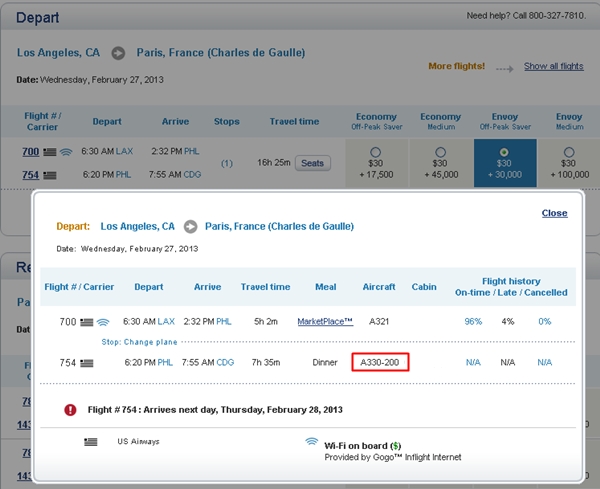Click 96% on-time value for flight 700
Viewport: 600px width, 489px height.
(x=473, y=321)
